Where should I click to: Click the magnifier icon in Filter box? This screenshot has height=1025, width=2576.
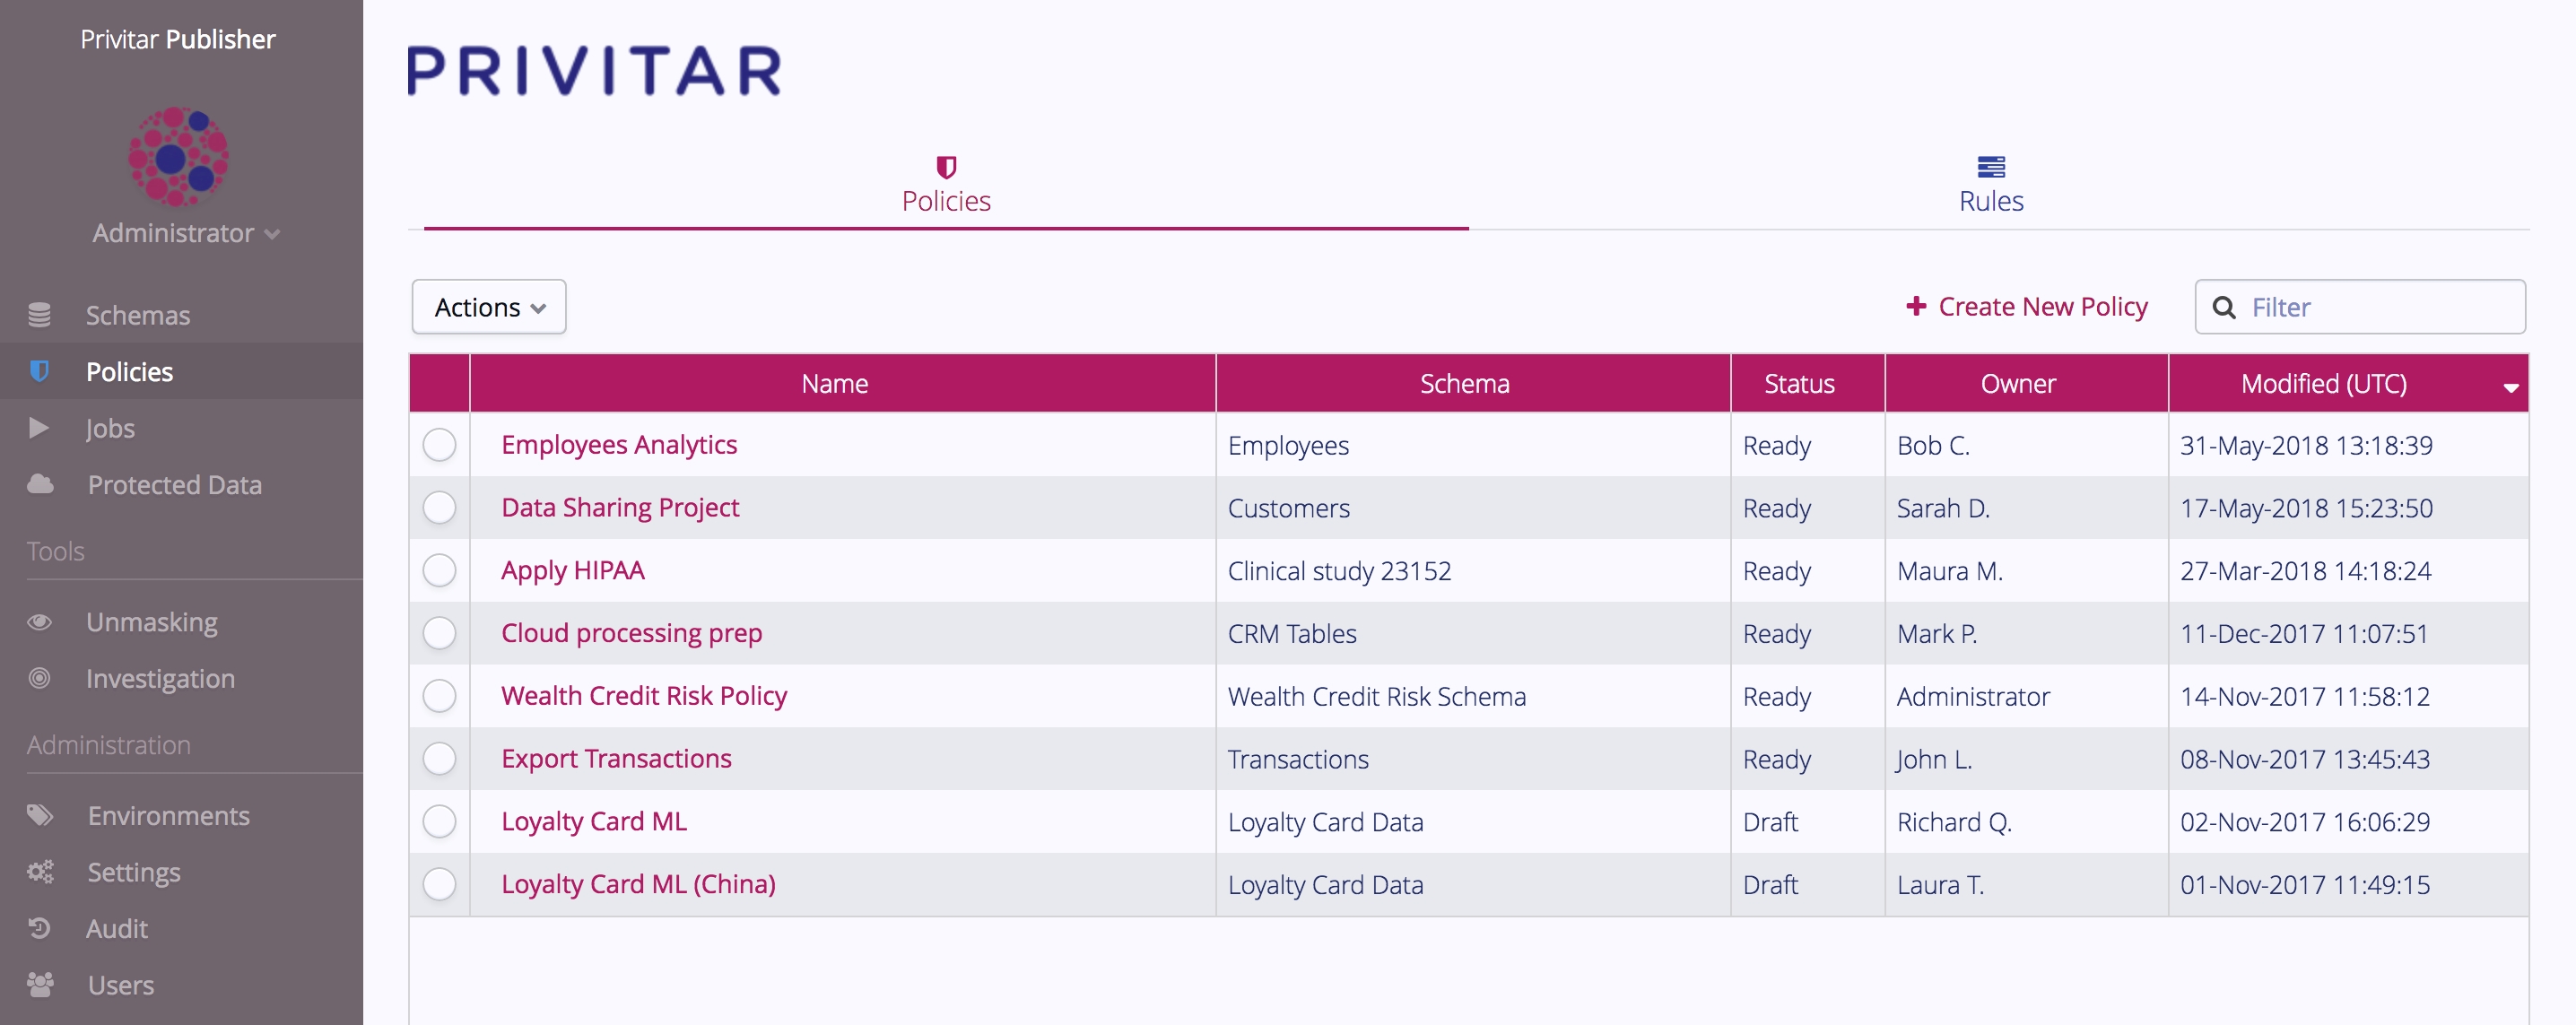[2224, 307]
